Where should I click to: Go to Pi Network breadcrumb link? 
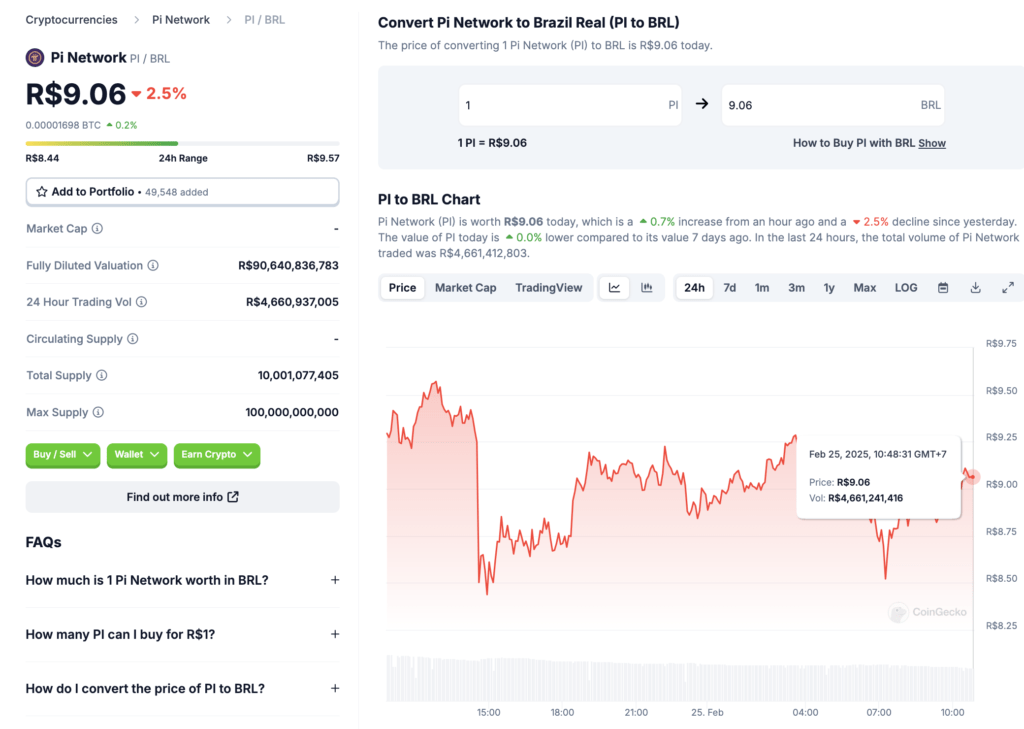pyautogui.click(x=181, y=20)
